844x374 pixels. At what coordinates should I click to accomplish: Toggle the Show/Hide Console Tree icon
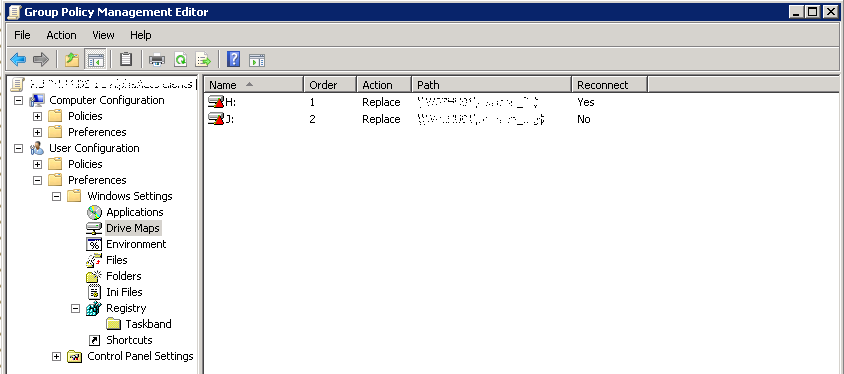pyautogui.click(x=95, y=60)
